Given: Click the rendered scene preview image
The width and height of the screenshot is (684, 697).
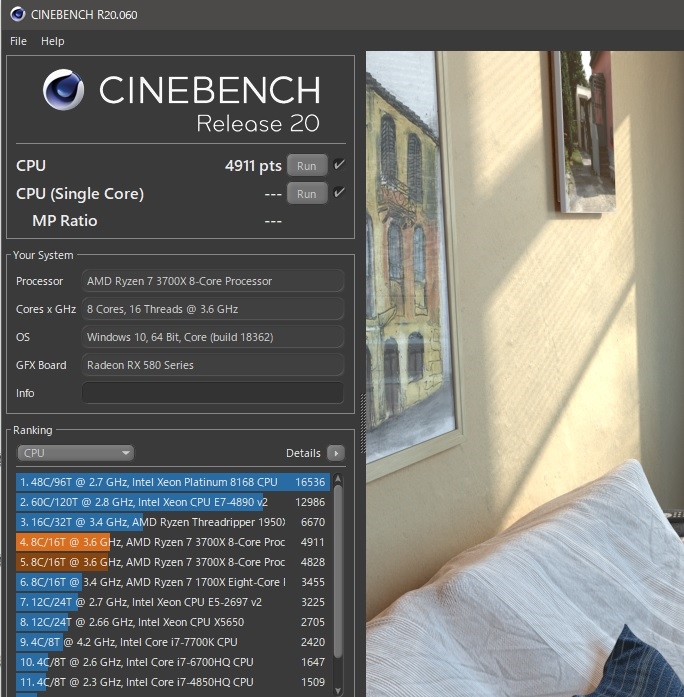Looking at the screenshot, I should click(x=525, y=374).
